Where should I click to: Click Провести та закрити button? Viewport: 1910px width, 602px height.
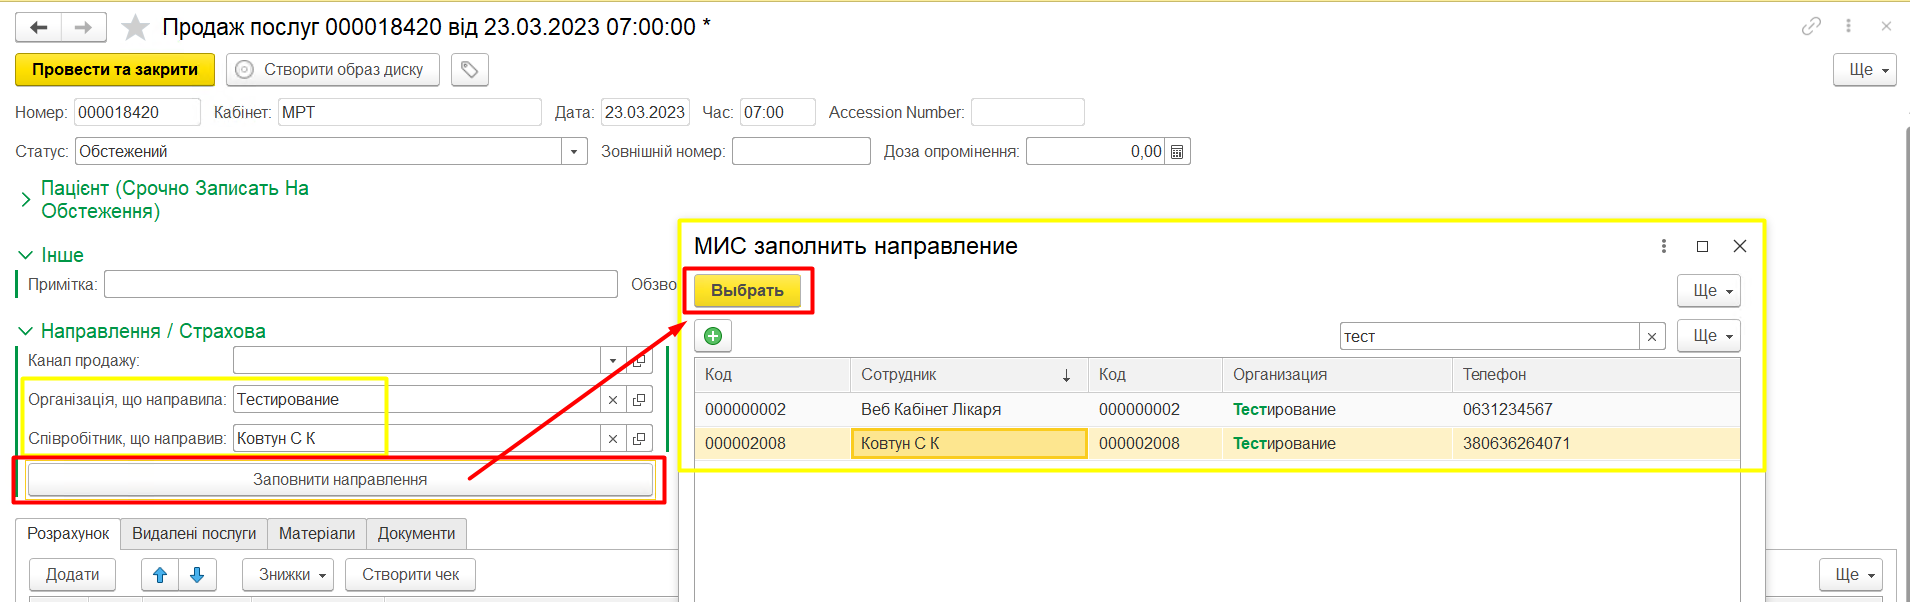click(115, 69)
